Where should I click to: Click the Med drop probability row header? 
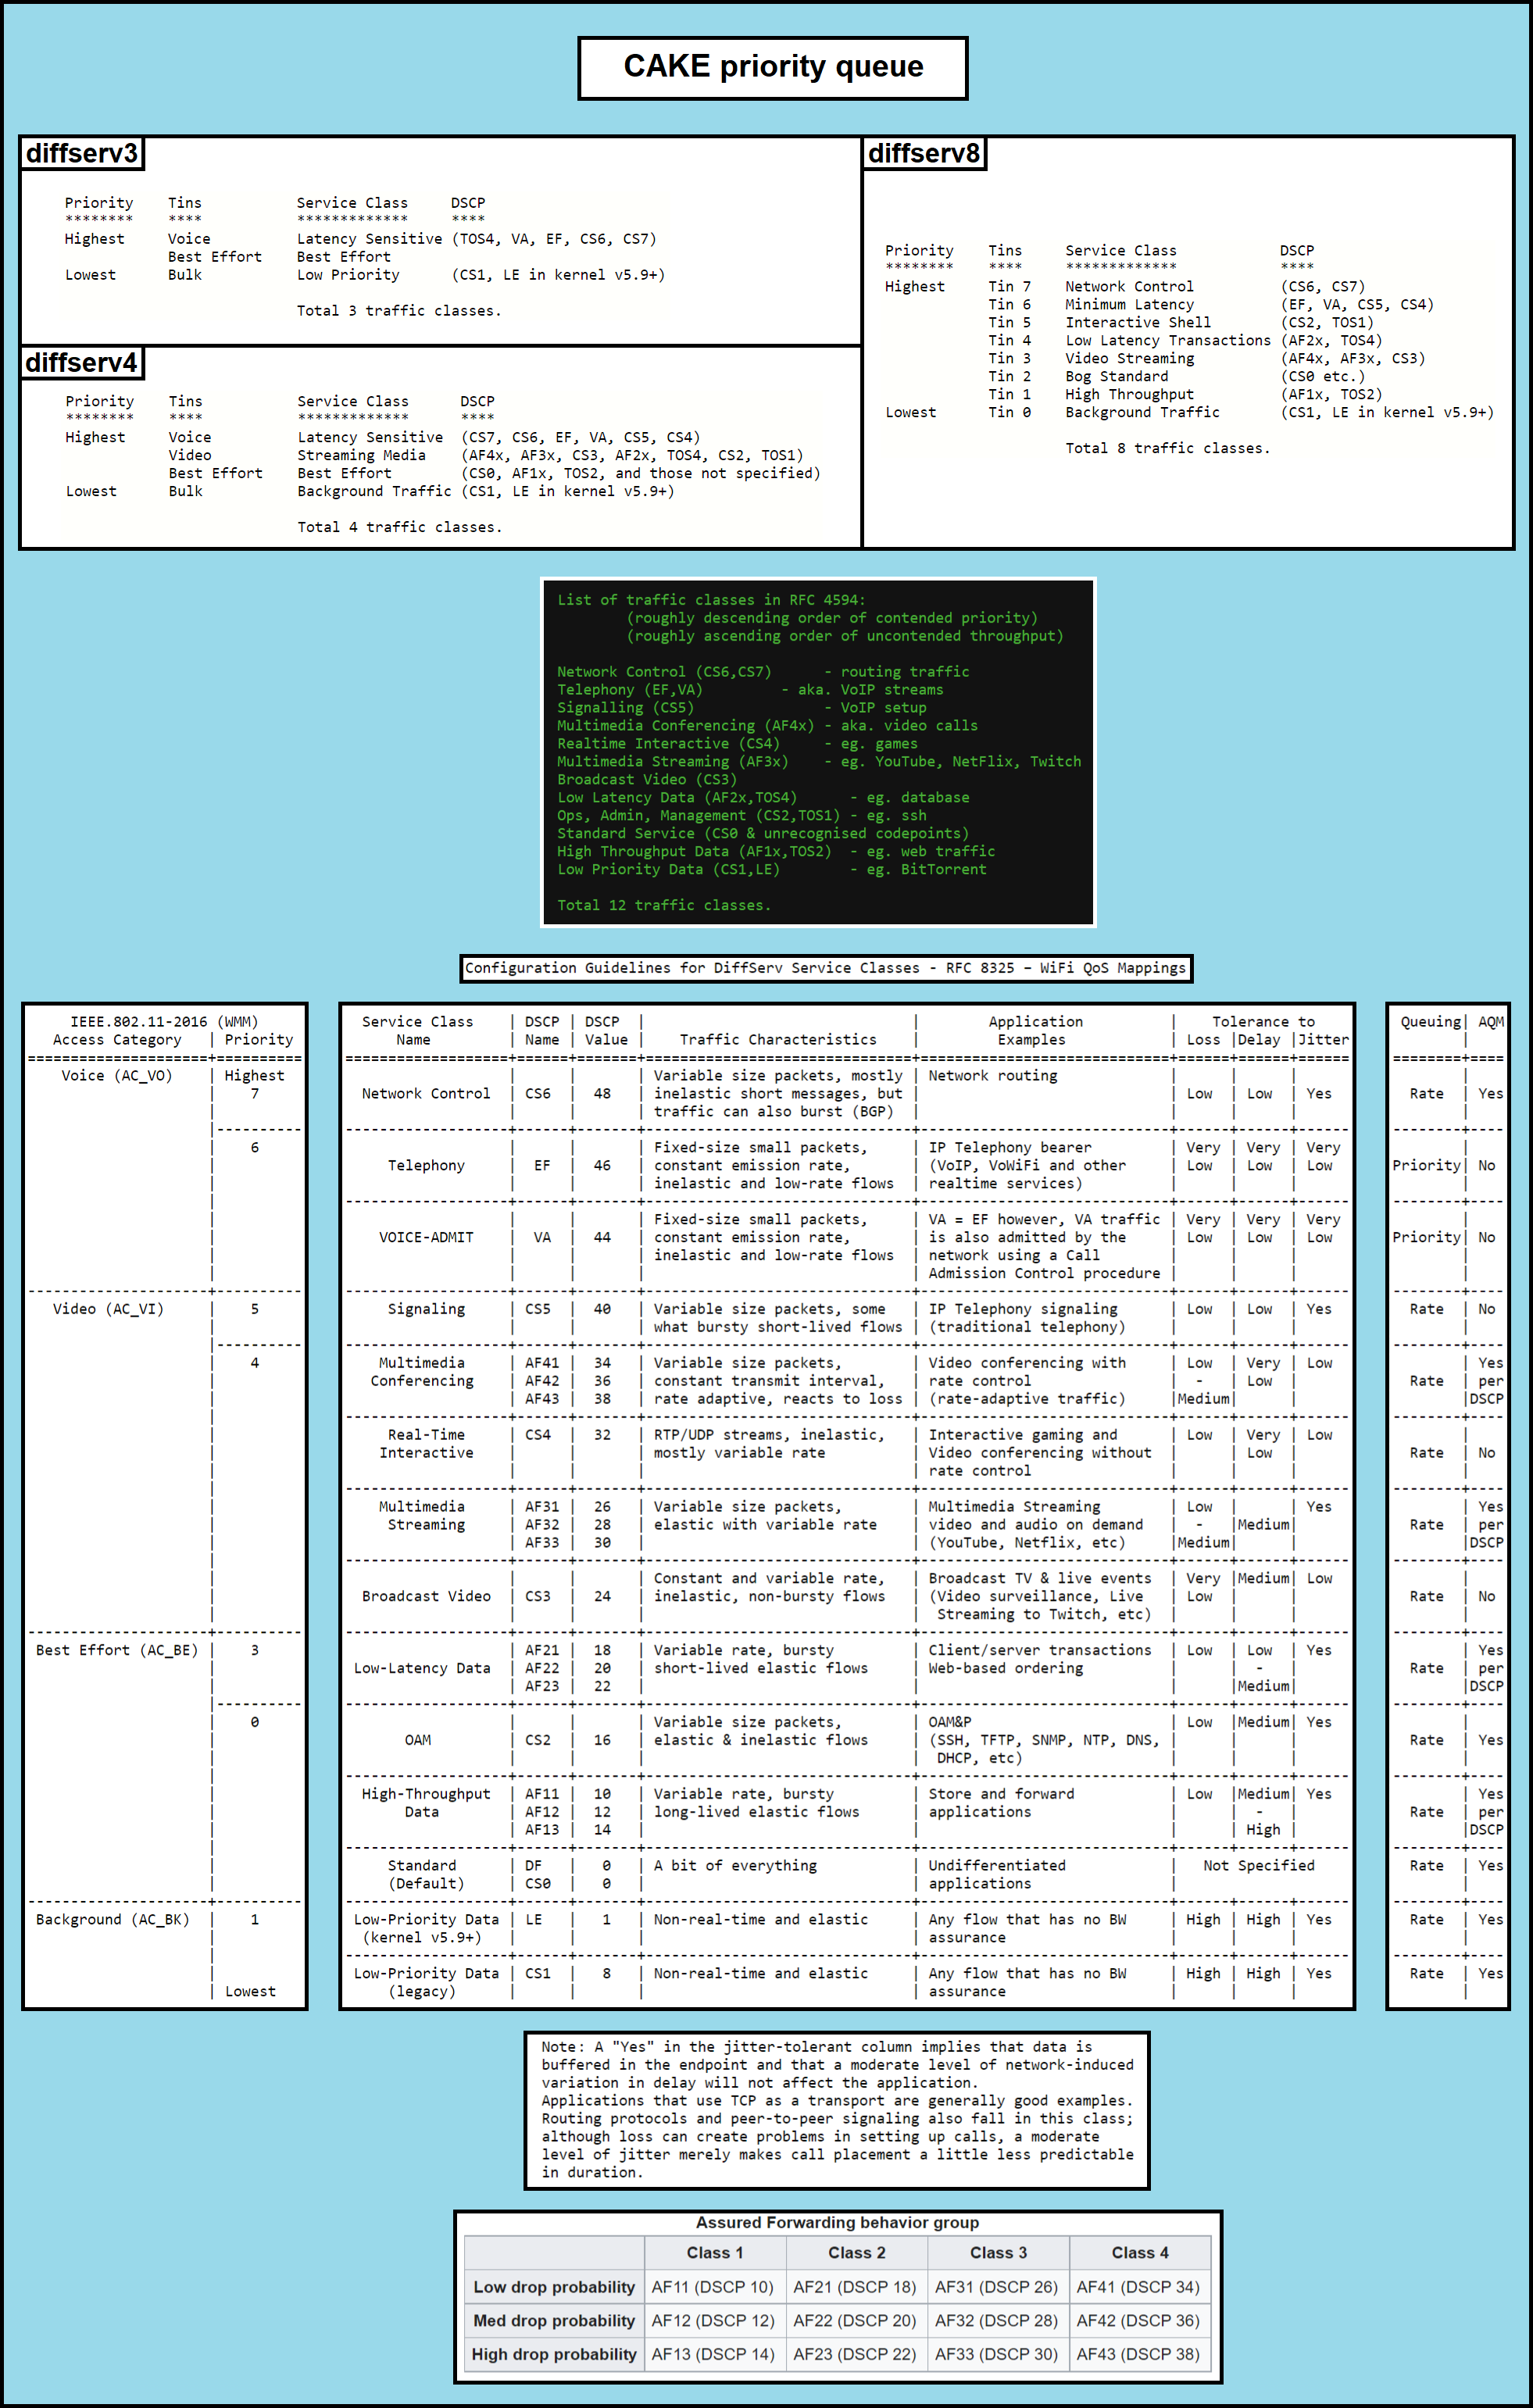point(554,2320)
